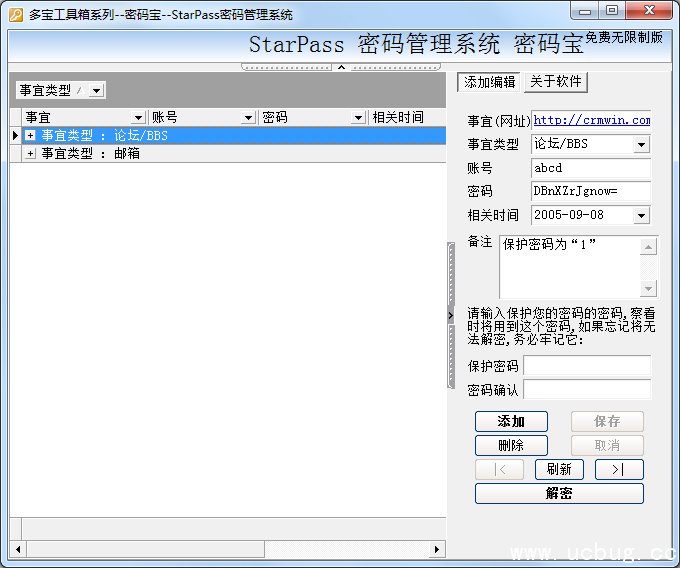Open the 事宜类型 grouping dropdown arrow
This screenshot has height=568, width=680.
point(96,90)
